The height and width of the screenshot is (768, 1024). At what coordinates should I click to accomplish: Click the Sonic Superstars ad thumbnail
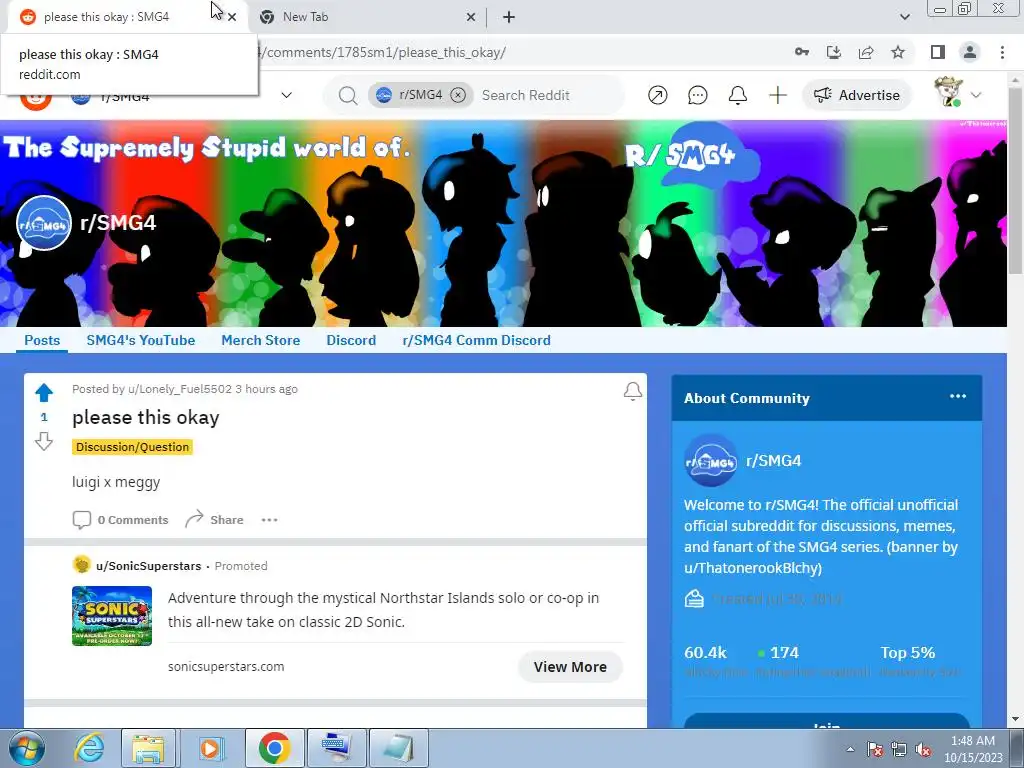click(x=112, y=616)
